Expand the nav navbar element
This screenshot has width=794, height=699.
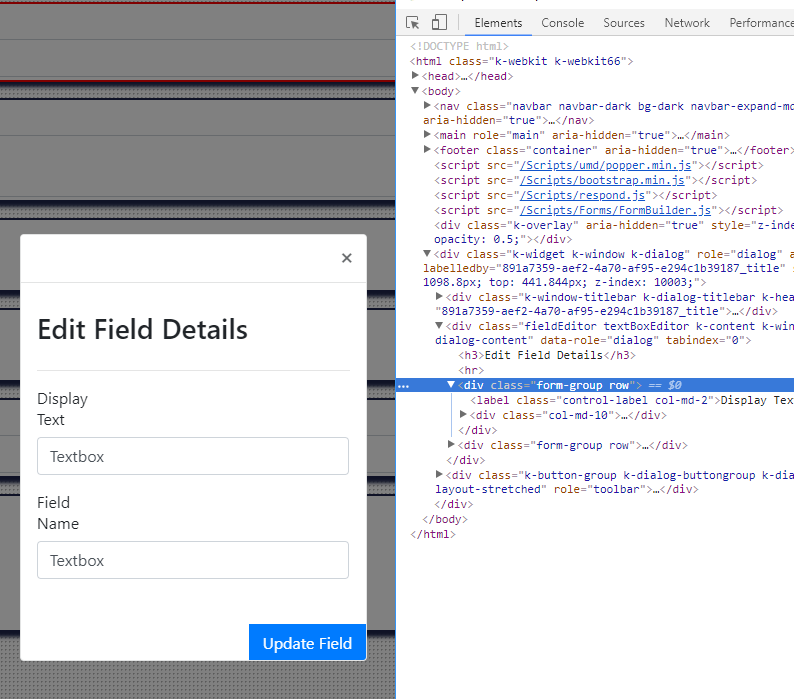[427, 105]
